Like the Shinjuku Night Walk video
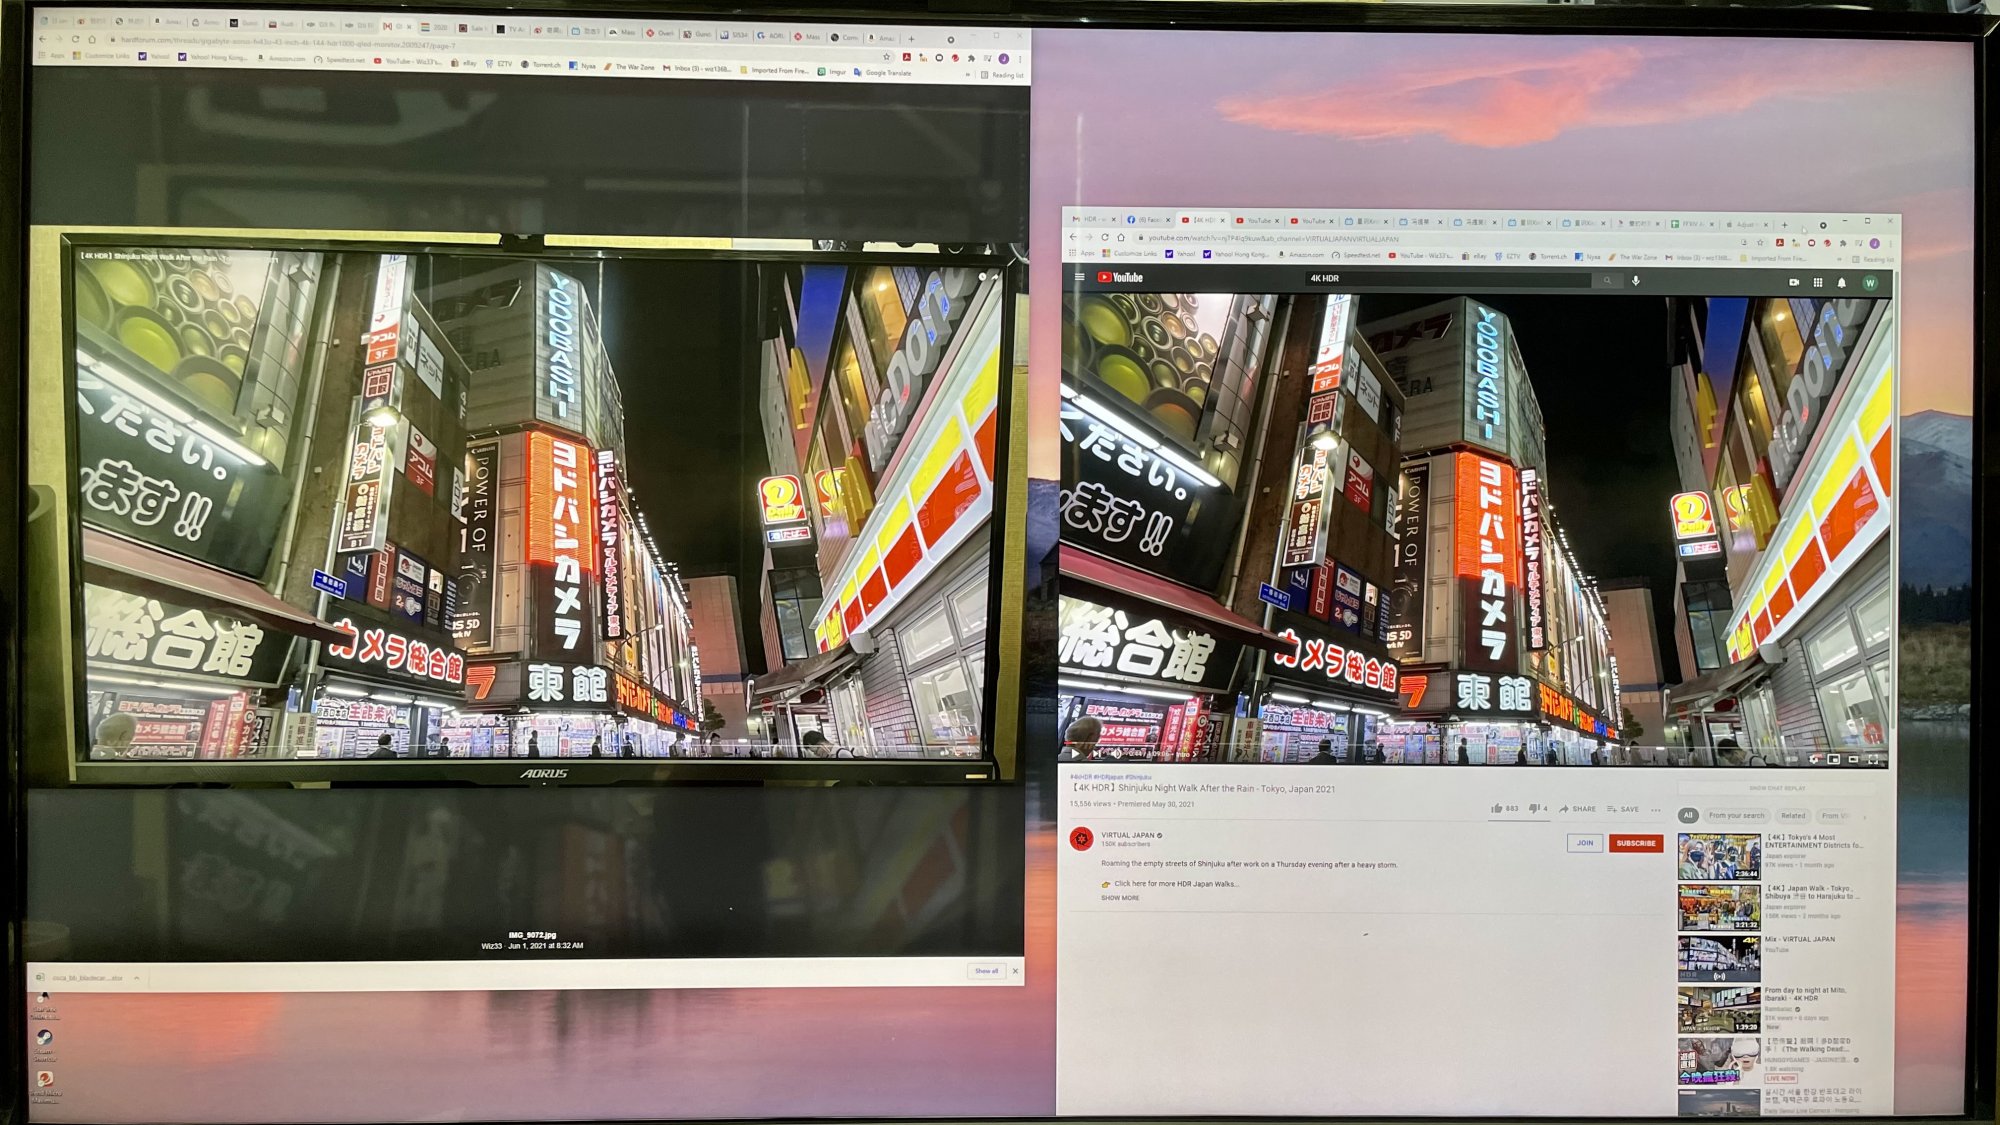 pos(1497,808)
